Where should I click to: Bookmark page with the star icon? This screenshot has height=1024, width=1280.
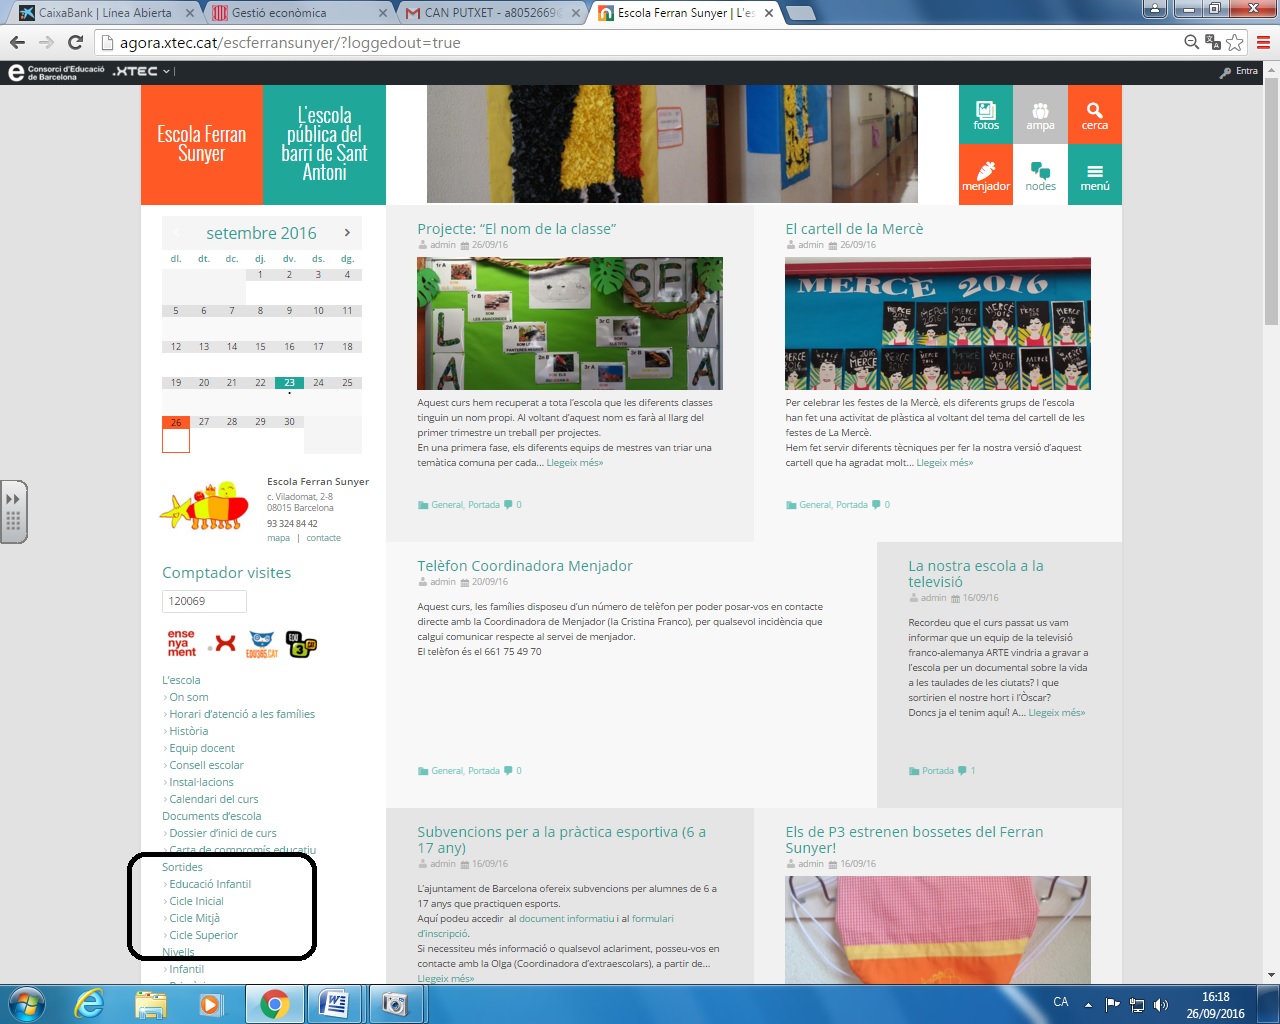coord(1235,42)
